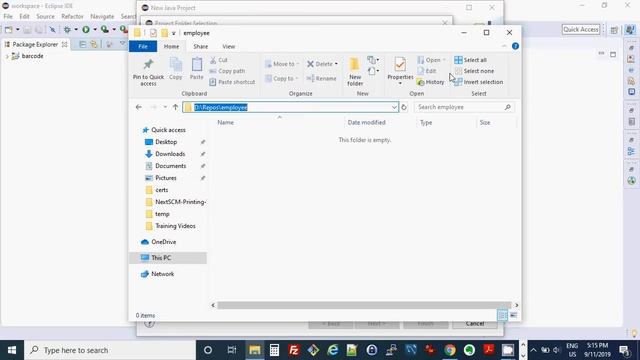Open Eclipse Source menu

(x=45, y=16)
